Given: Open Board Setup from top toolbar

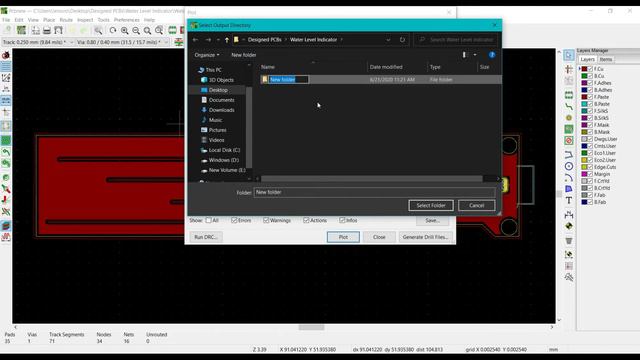Looking at the screenshot, I should coord(21,30).
